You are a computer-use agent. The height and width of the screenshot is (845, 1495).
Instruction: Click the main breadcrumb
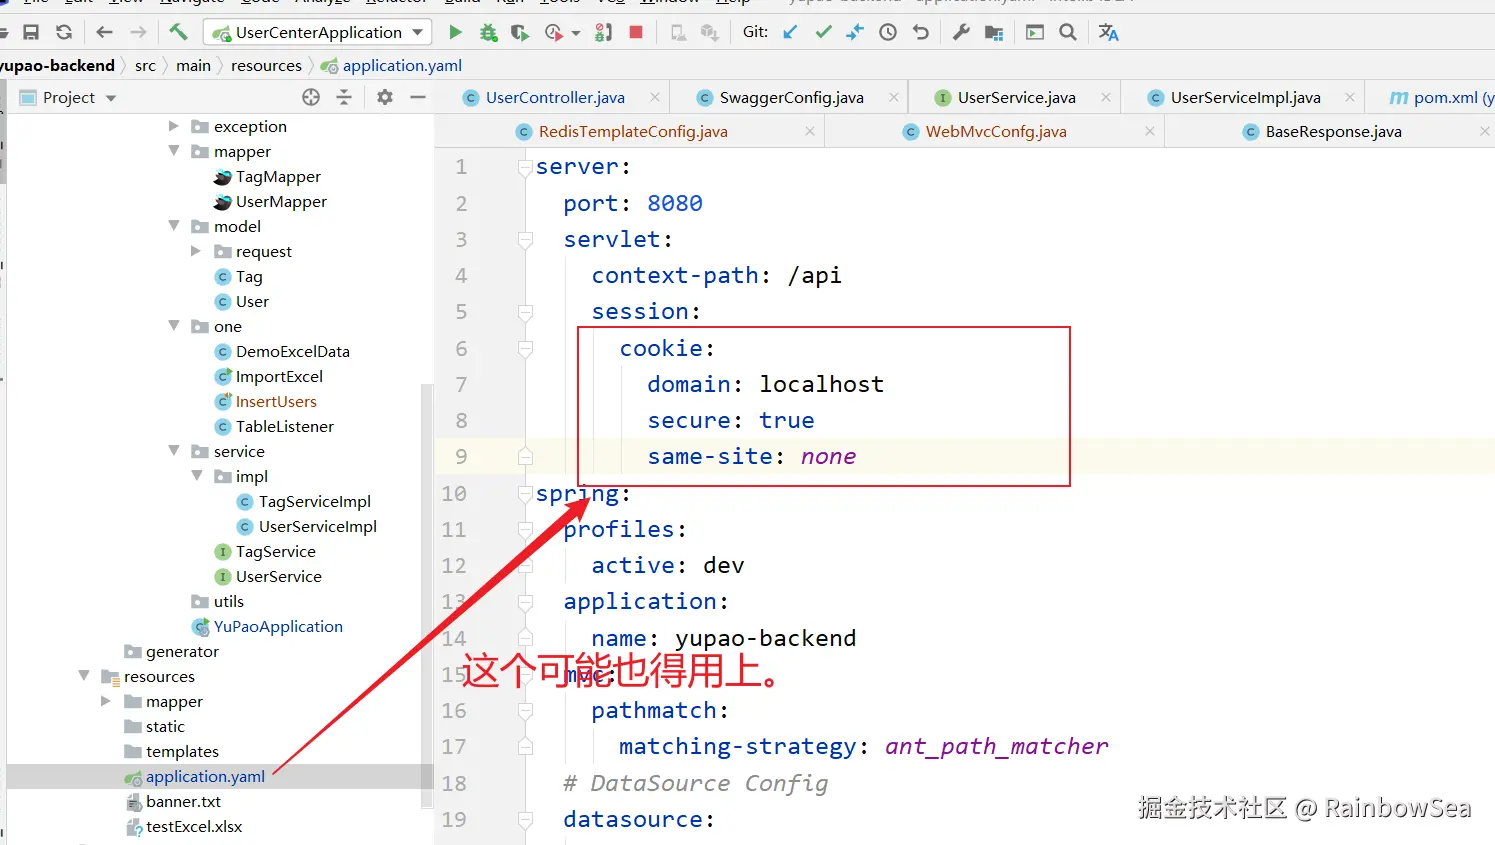pos(193,65)
